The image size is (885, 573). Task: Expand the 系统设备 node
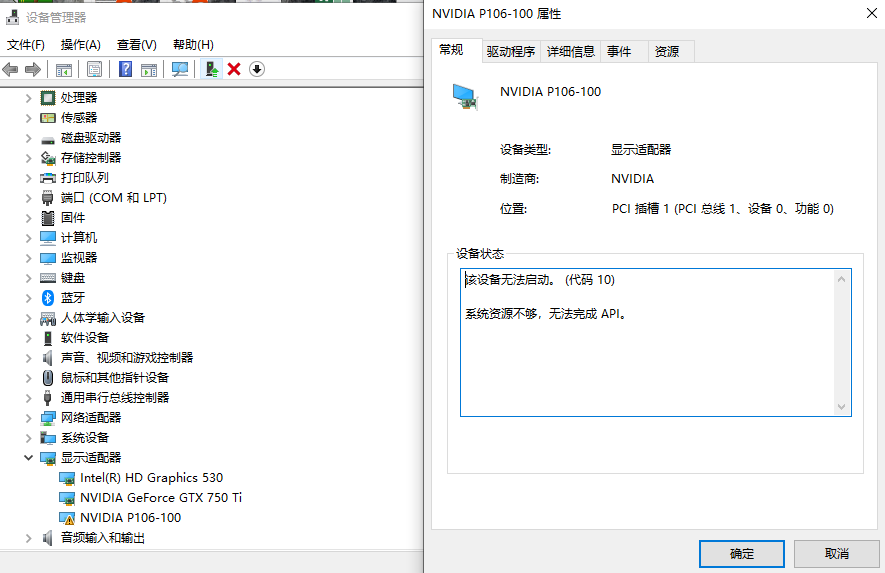(29, 438)
